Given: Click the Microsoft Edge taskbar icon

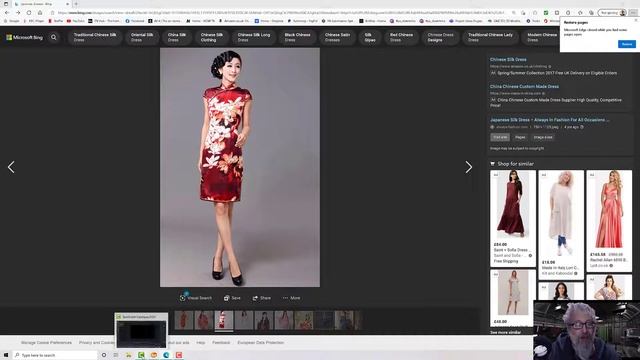Looking at the screenshot, I should point(166,355).
